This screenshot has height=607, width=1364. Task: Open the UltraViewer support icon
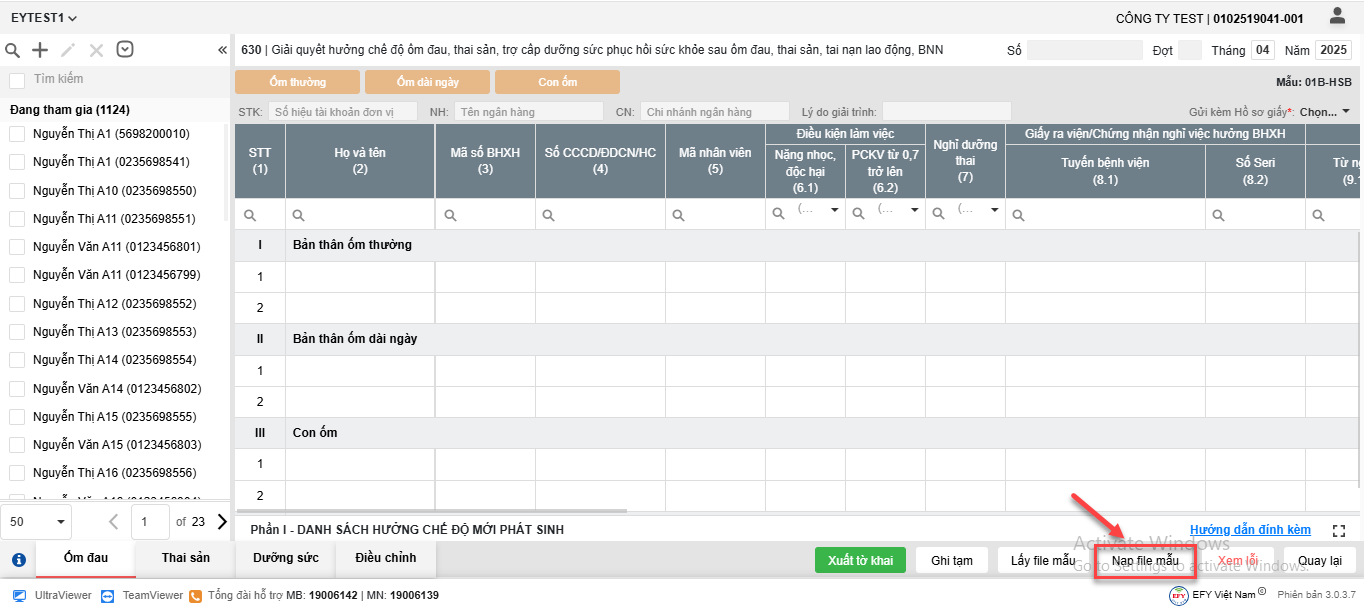point(20,595)
